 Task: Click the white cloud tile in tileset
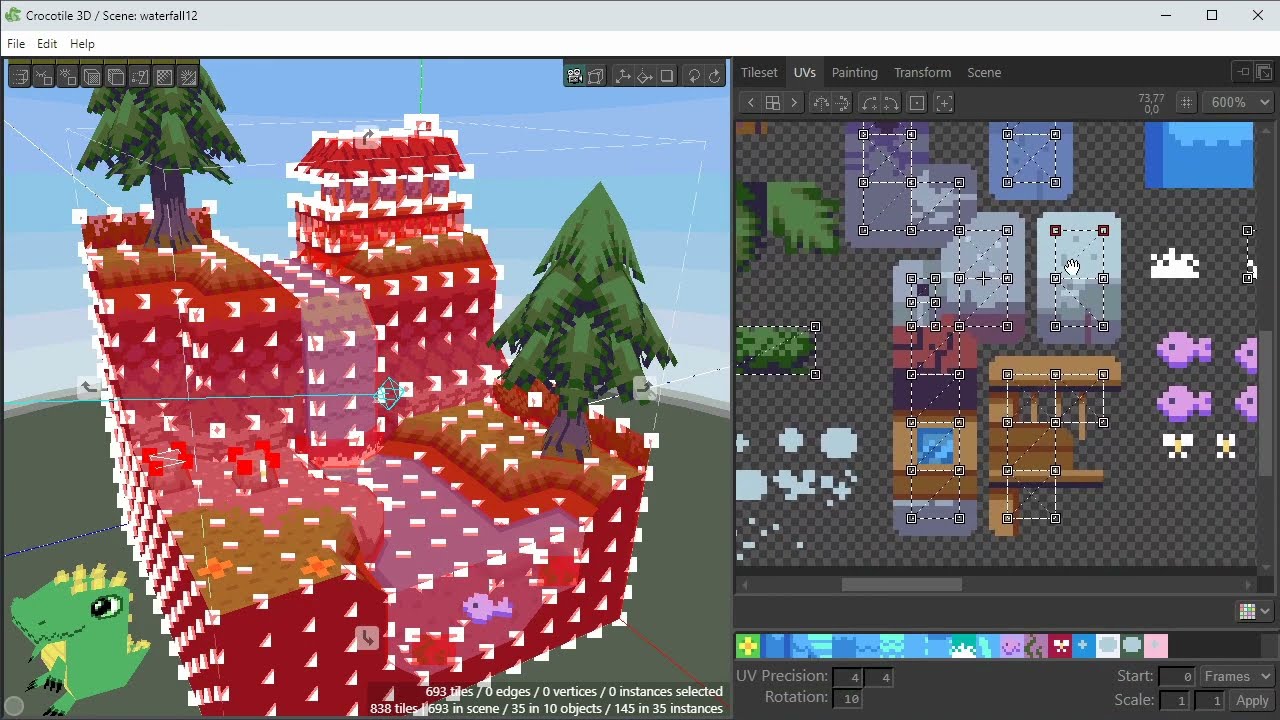(x=1175, y=264)
